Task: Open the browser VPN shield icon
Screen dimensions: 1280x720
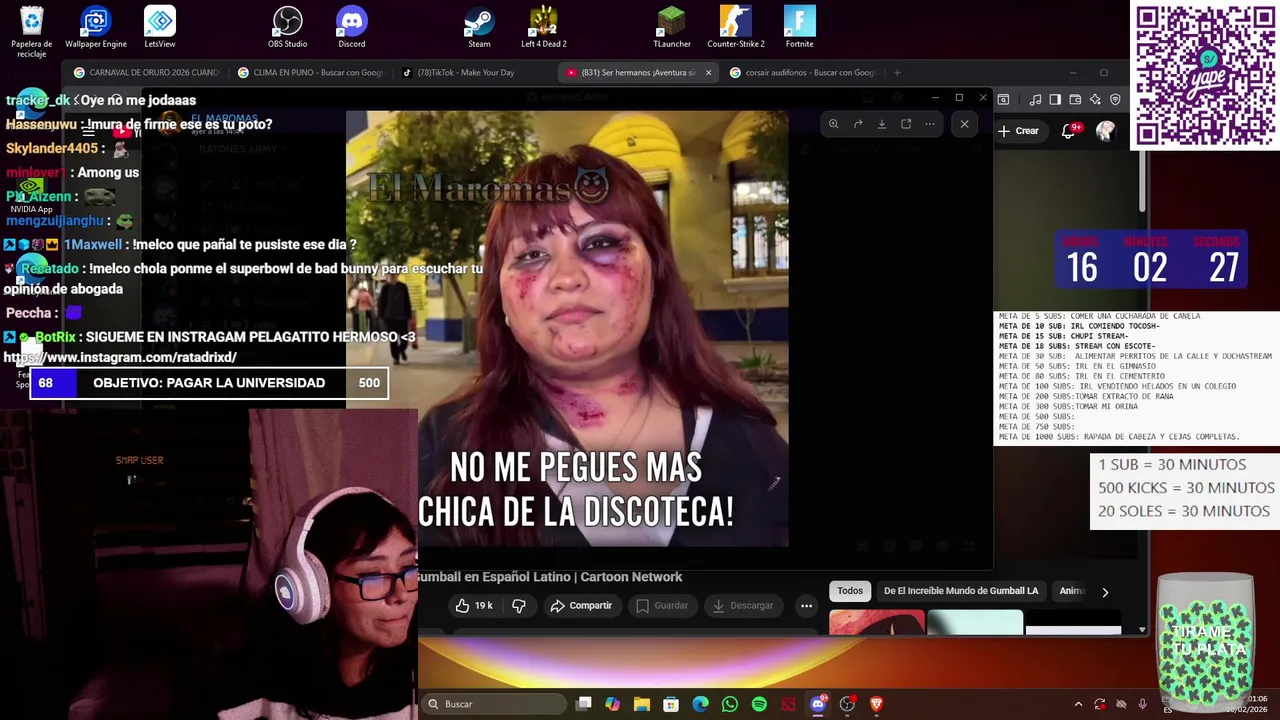Action: click(1115, 99)
